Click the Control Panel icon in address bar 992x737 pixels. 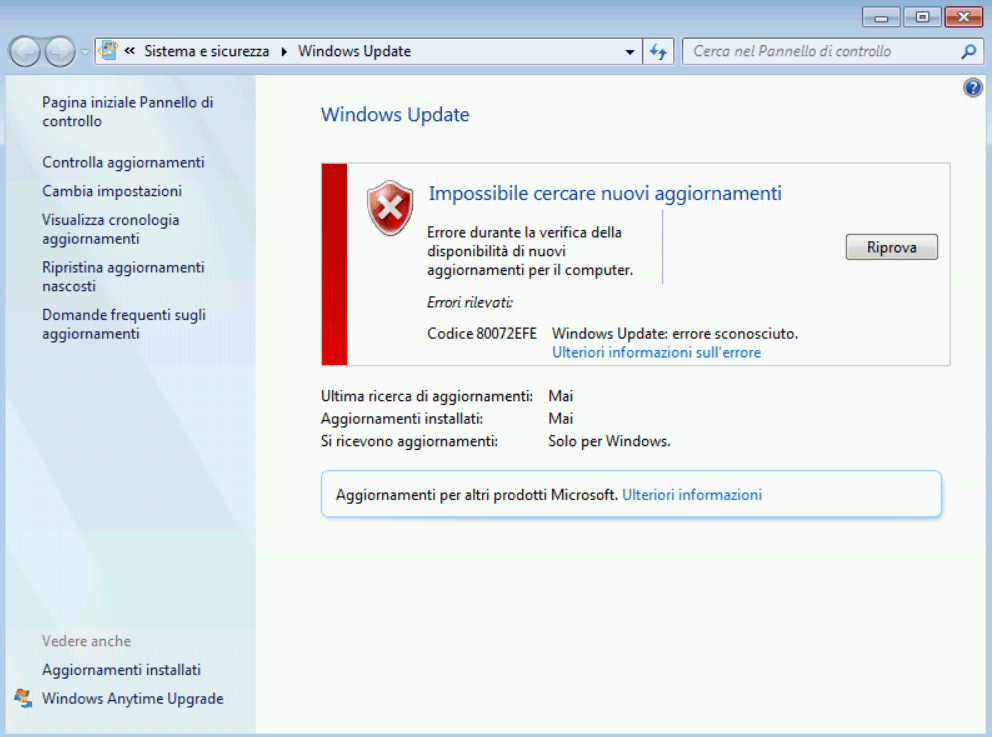click(x=109, y=51)
